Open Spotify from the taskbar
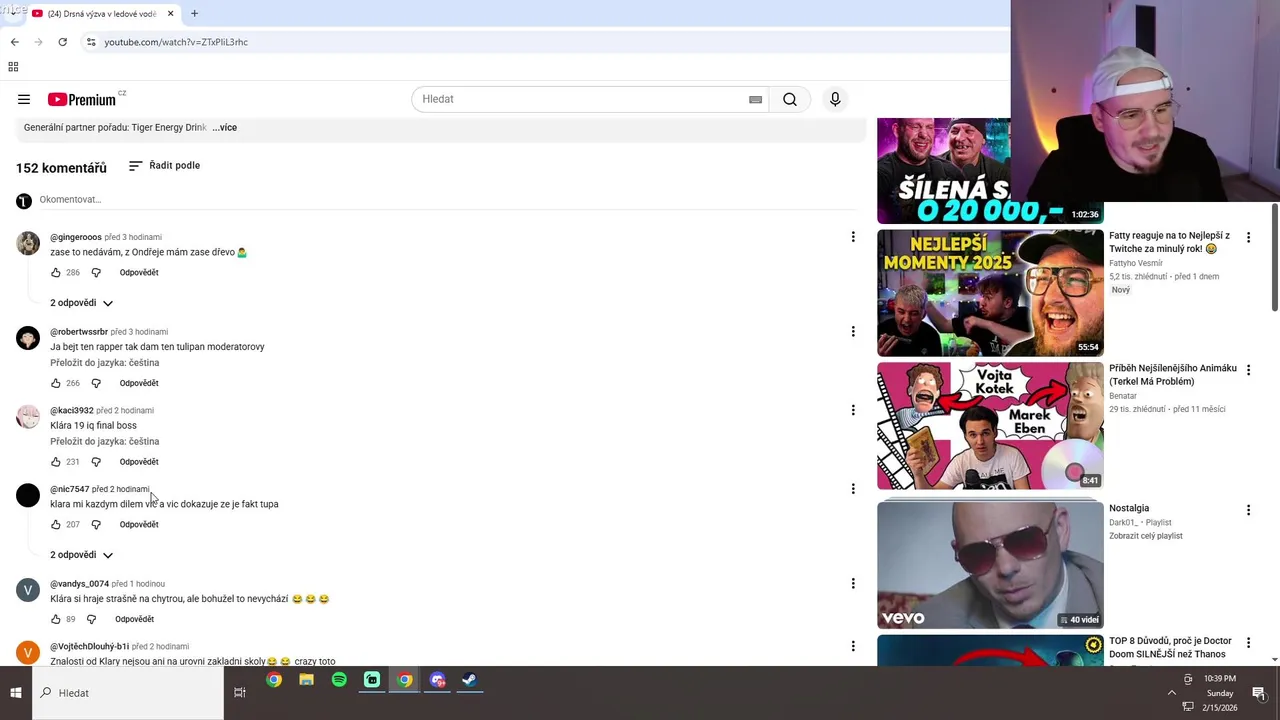This screenshot has height=720, width=1280. tap(339, 680)
